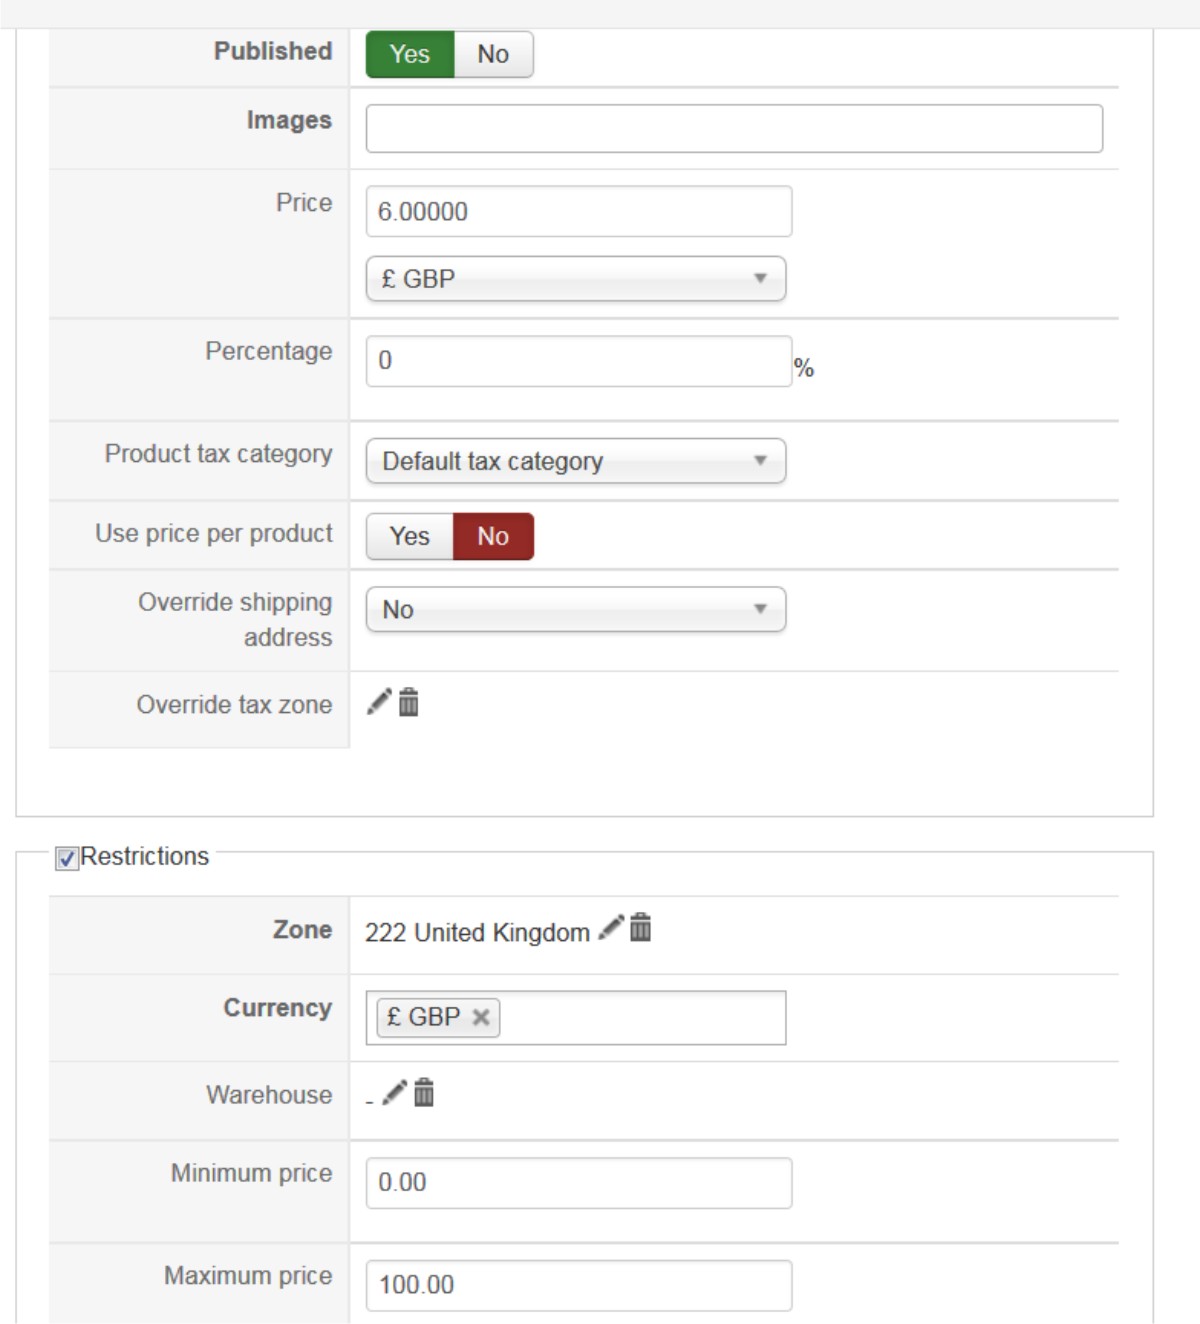The width and height of the screenshot is (1200, 1324).
Task: Open the £ GBP price currency dropdown
Action: click(x=575, y=279)
